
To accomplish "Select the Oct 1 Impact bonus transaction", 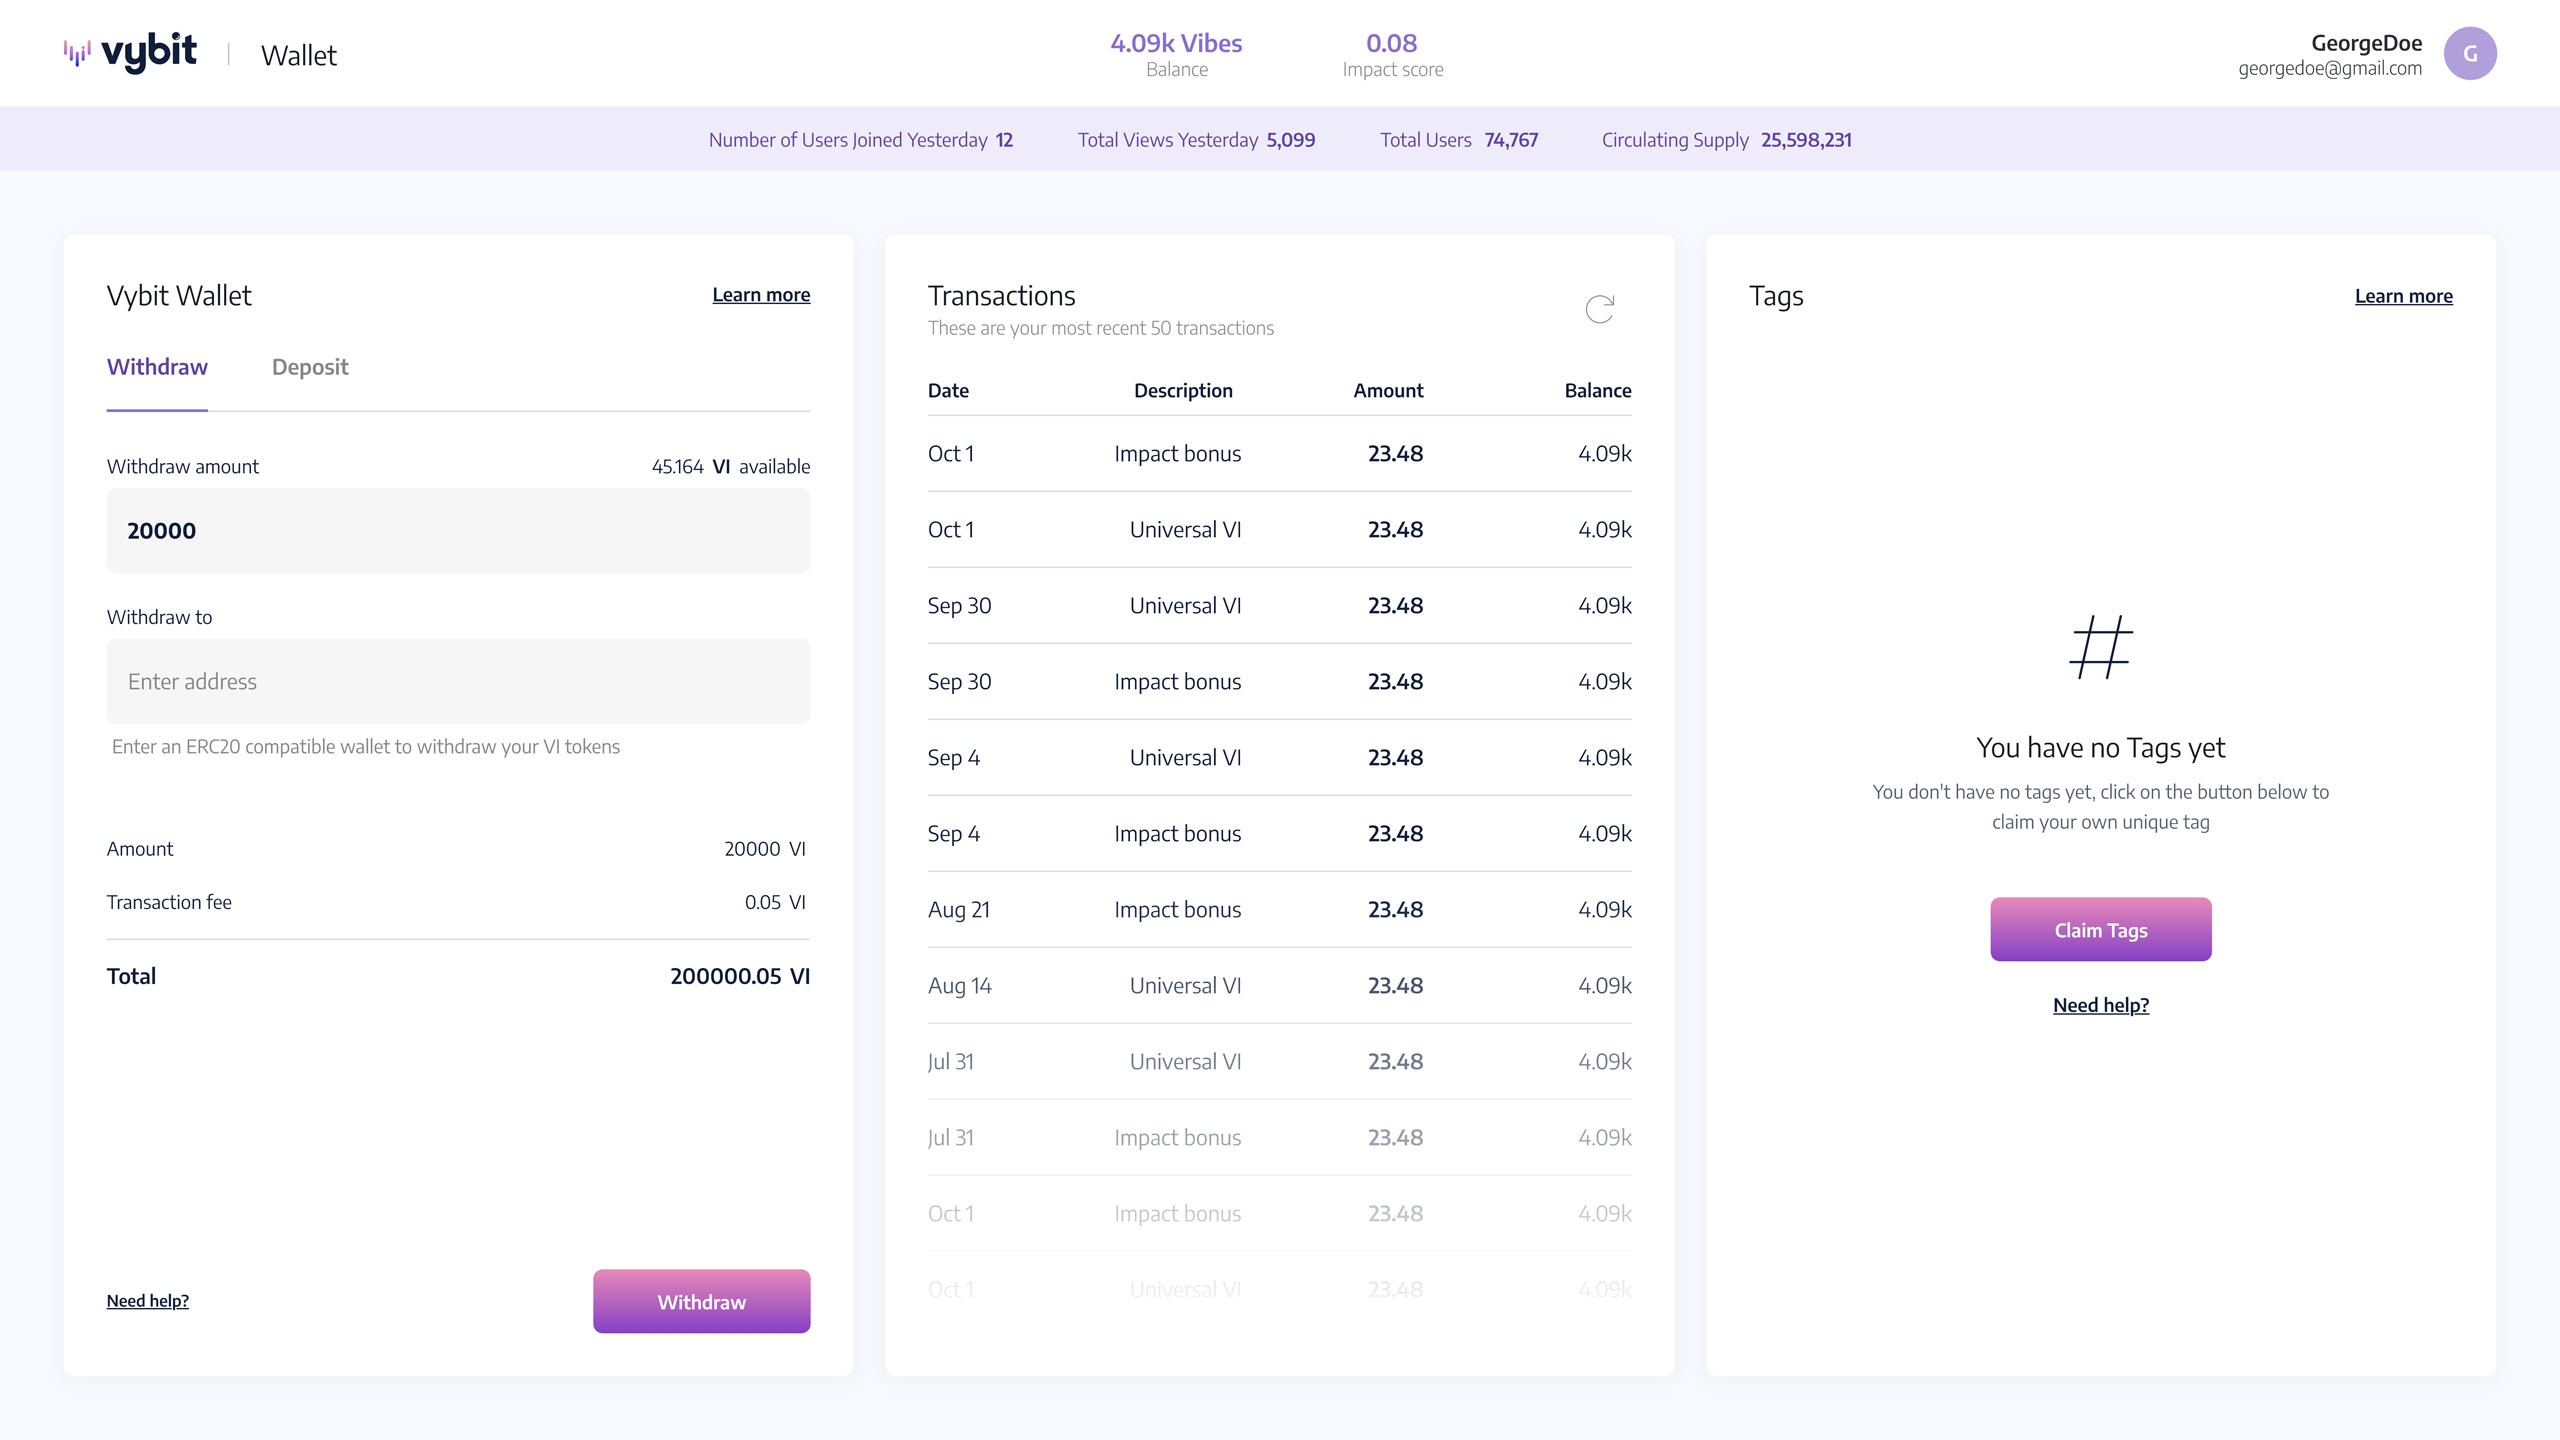I will pyautogui.click(x=1279, y=453).
